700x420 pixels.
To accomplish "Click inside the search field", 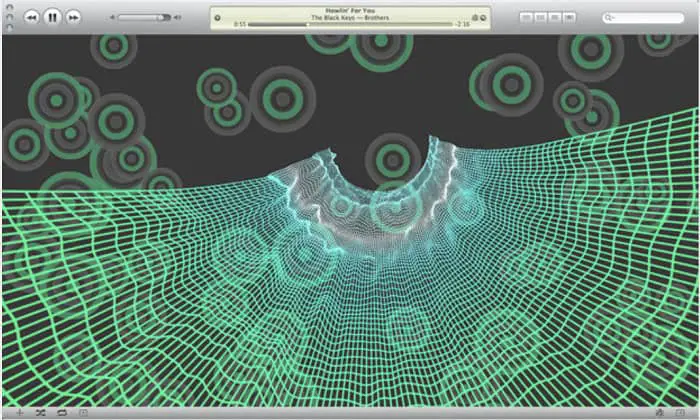I will point(643,18).
